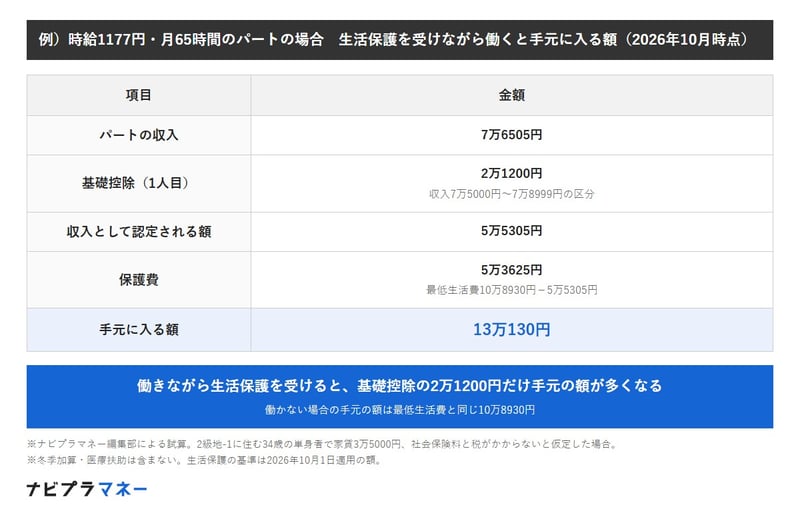Click the blue banner headline 働きながら生活保護を受けると

click(399, 385)
